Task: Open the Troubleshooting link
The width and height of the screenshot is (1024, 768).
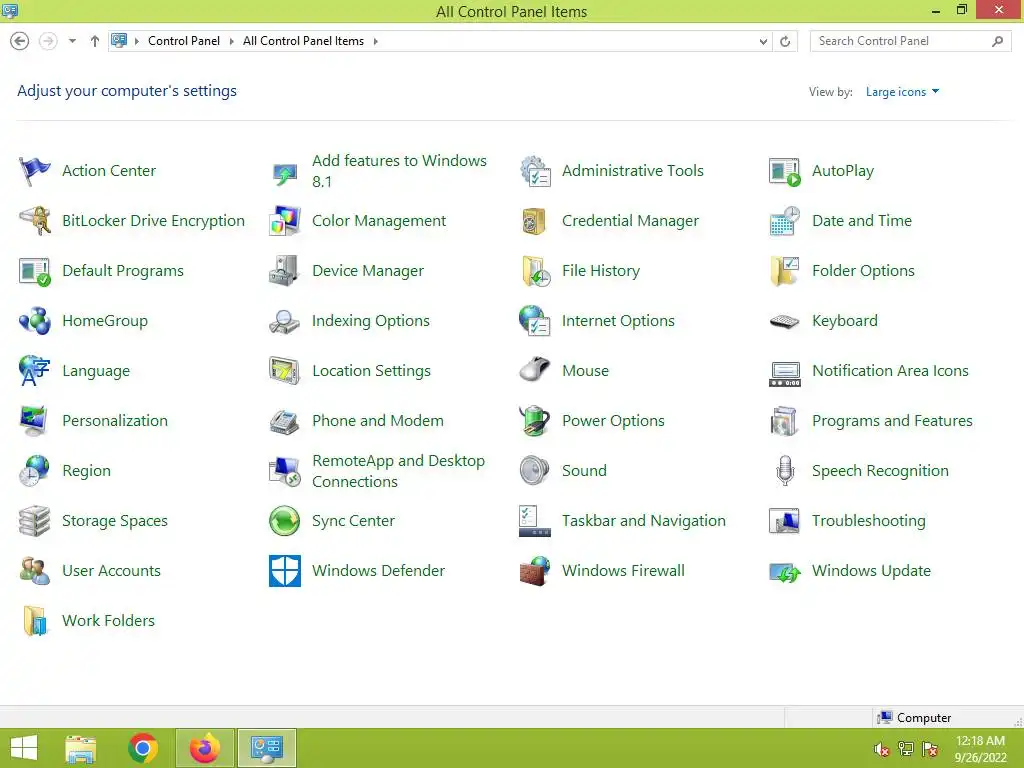Action: [868, 520]
